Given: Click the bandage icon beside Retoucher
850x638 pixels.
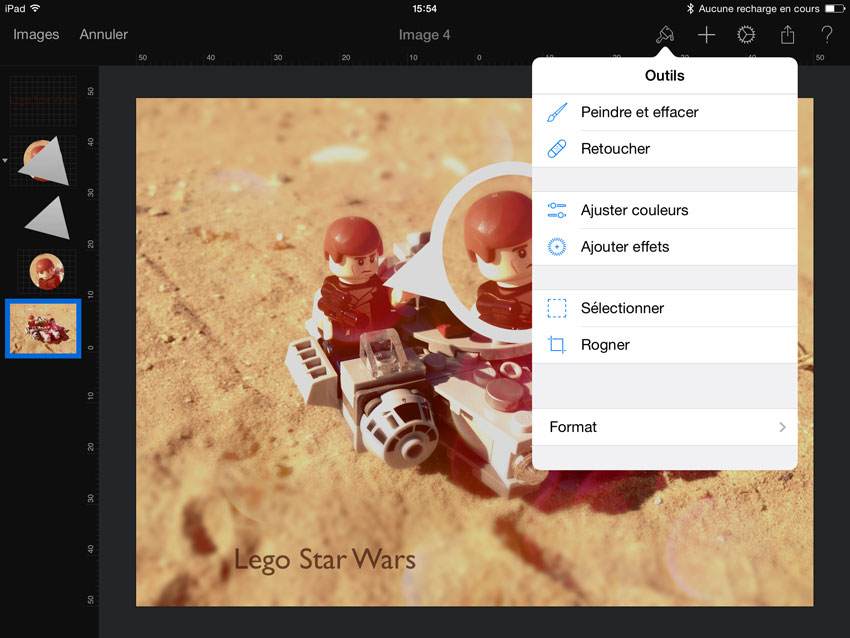Looking at the screenshot, I should 557,149.
